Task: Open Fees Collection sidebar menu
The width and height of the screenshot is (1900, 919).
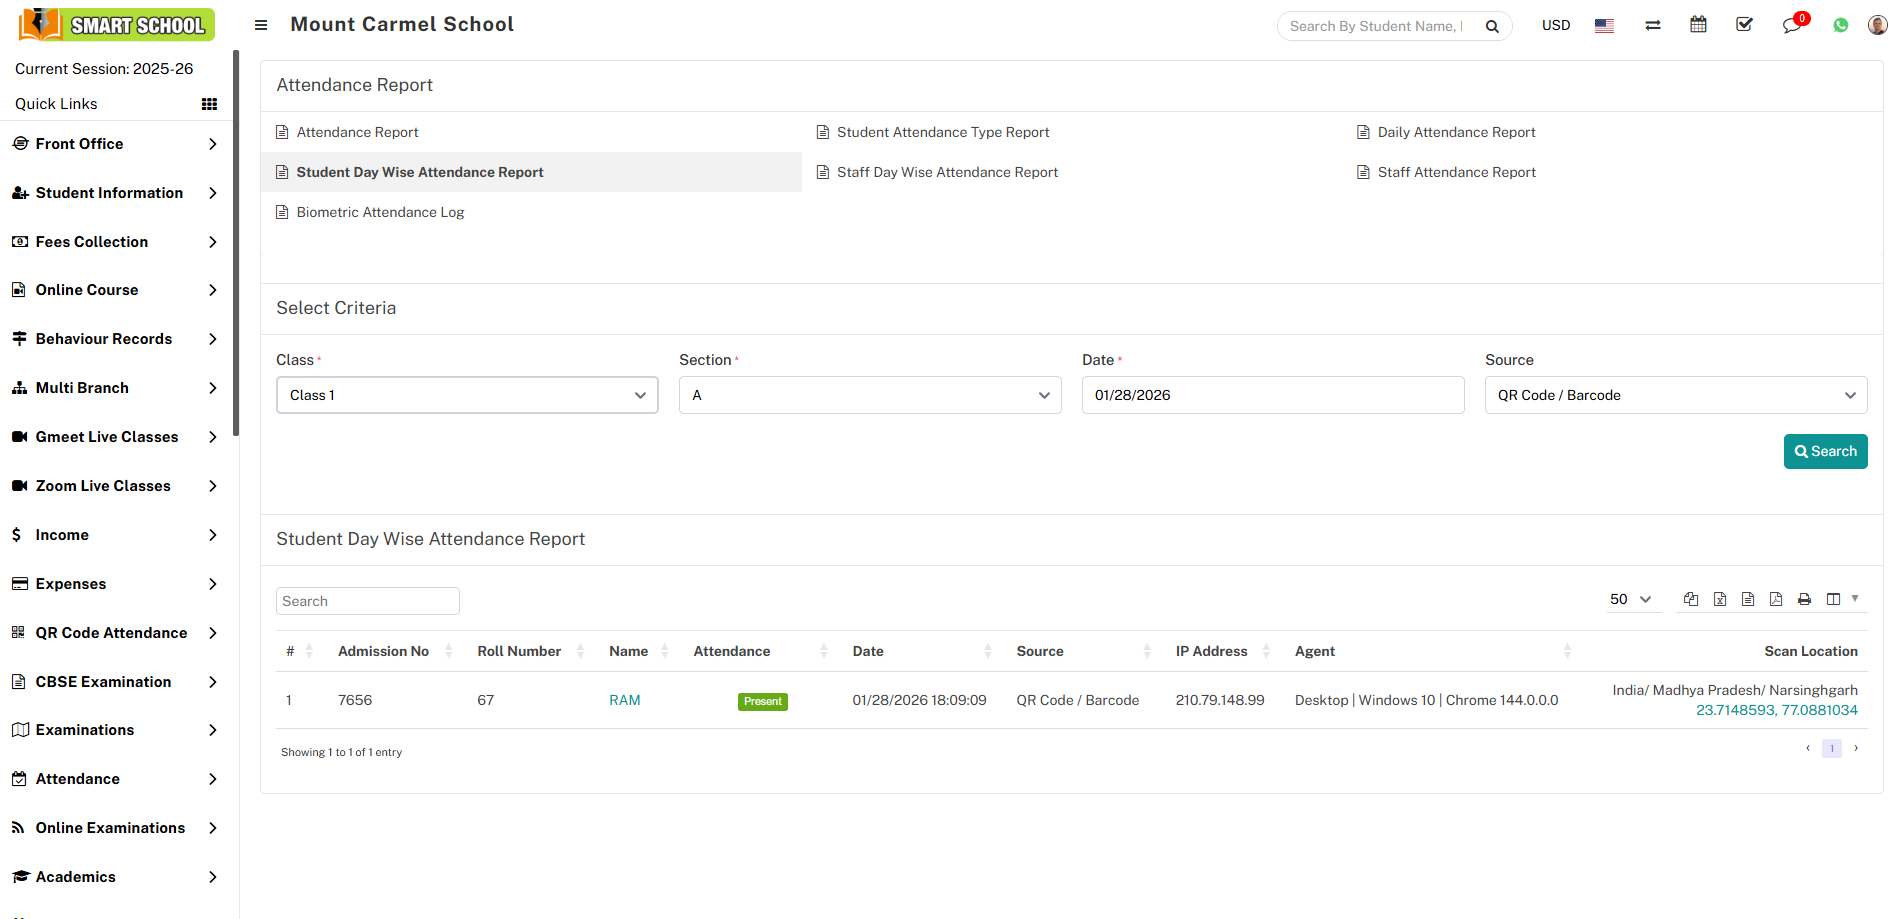Action: tap(113, 242)
